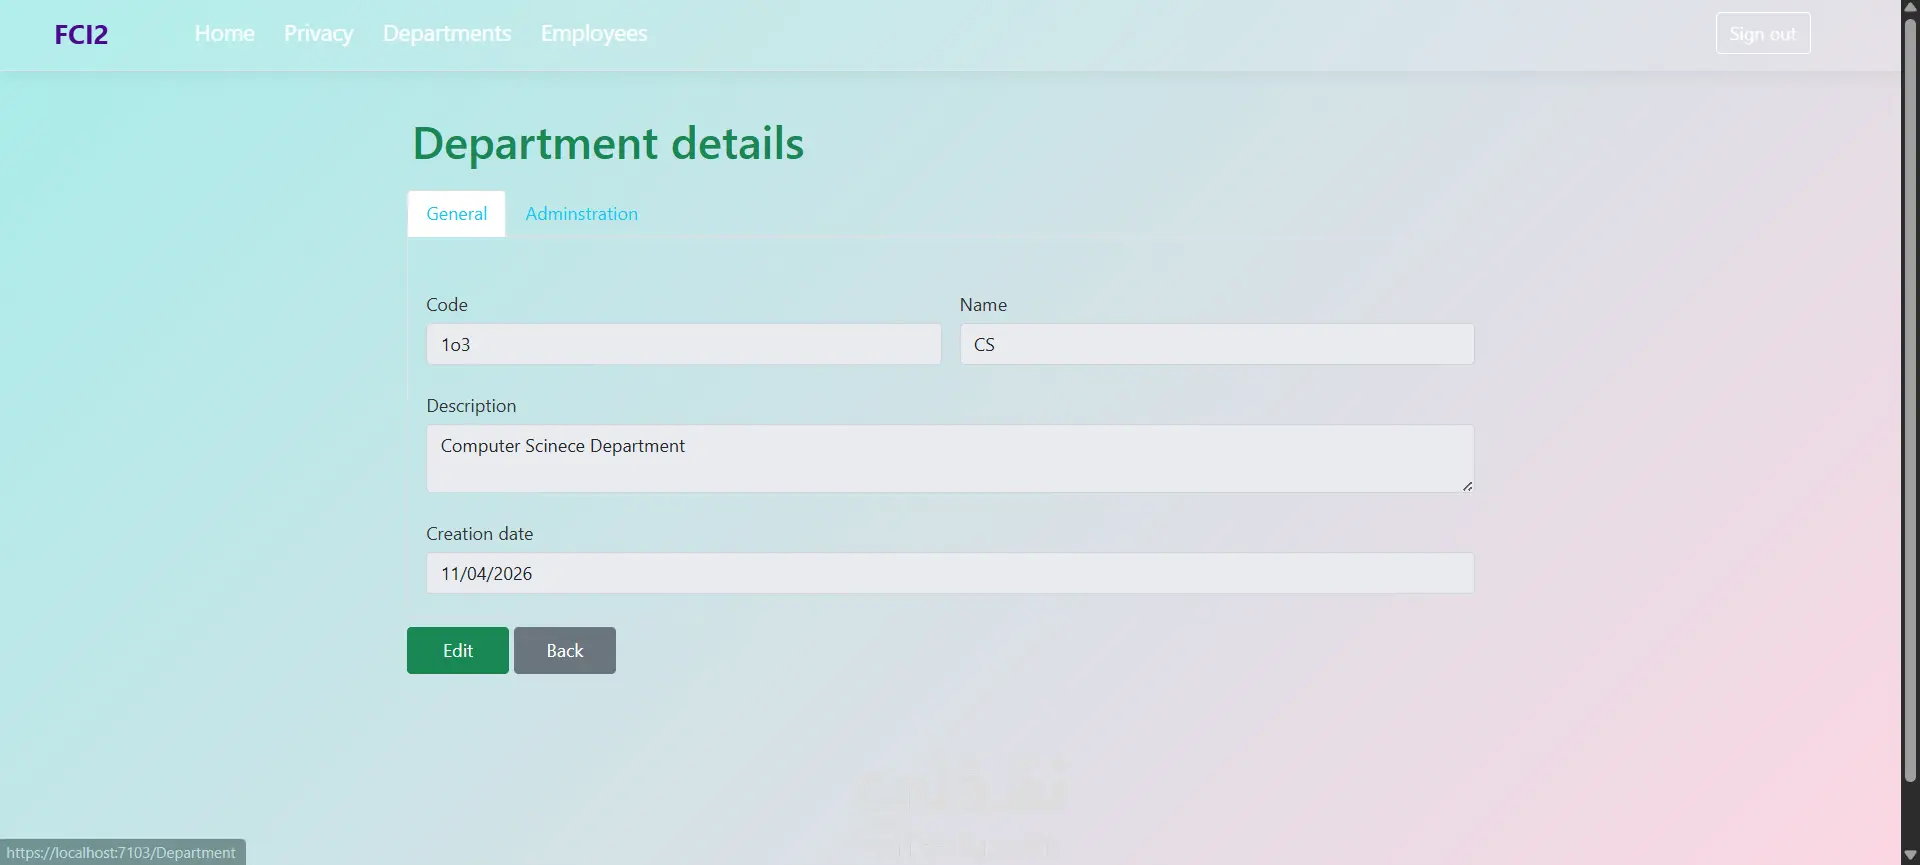Click inside the Description text area
The width and height of the screenshot is (1920, 865).
point(950,458)
